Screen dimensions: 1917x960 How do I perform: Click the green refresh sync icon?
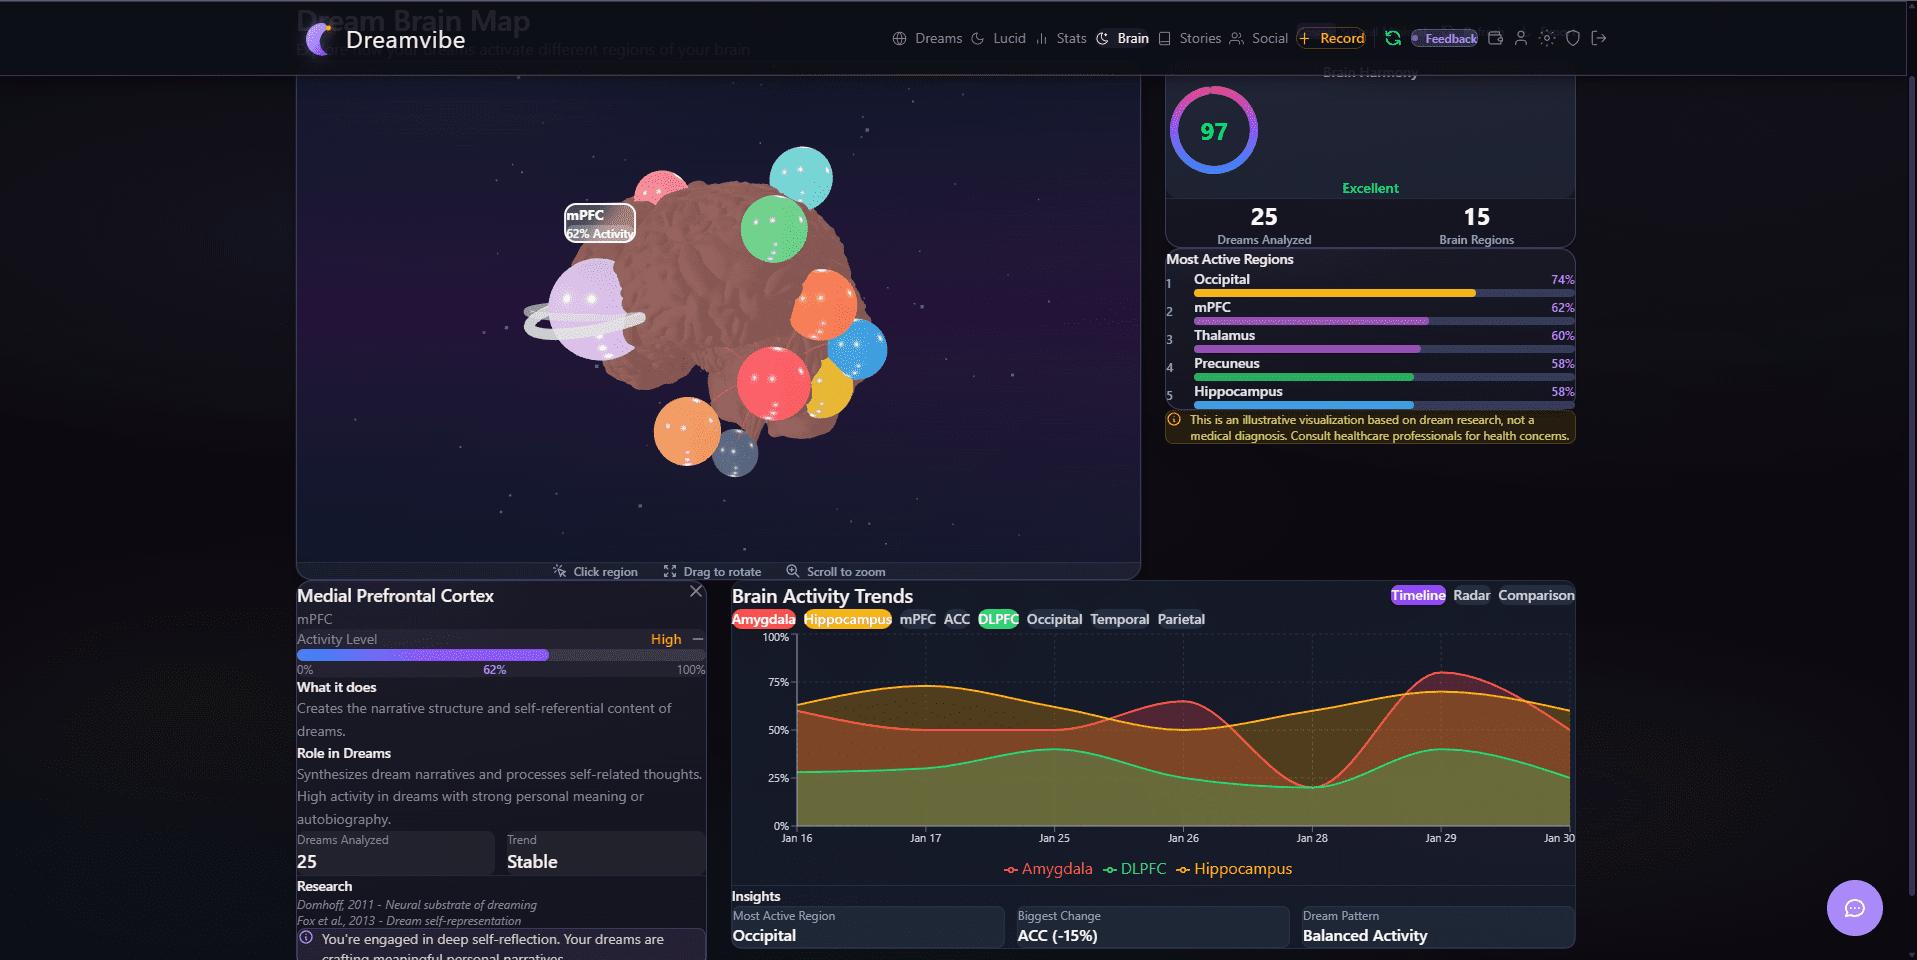[1392, 38]
